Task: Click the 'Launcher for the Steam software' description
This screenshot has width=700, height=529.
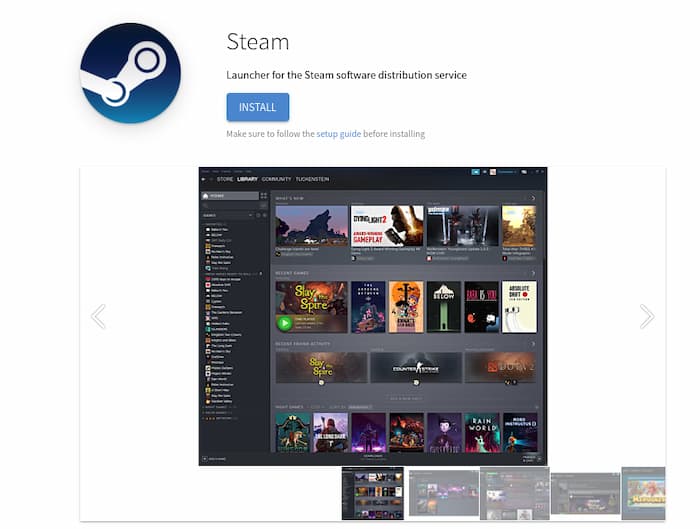Action: 346,75
